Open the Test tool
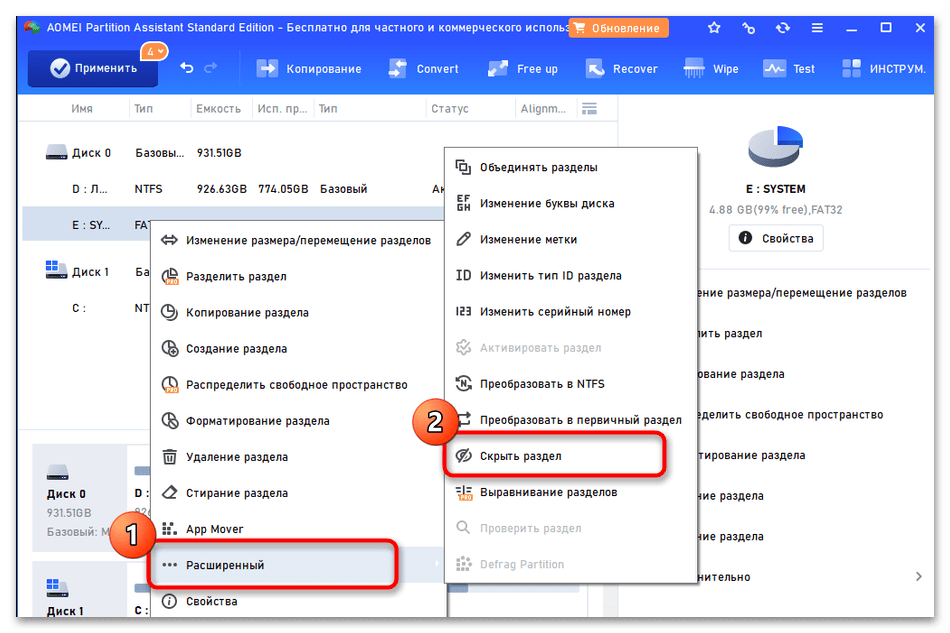 789,69
